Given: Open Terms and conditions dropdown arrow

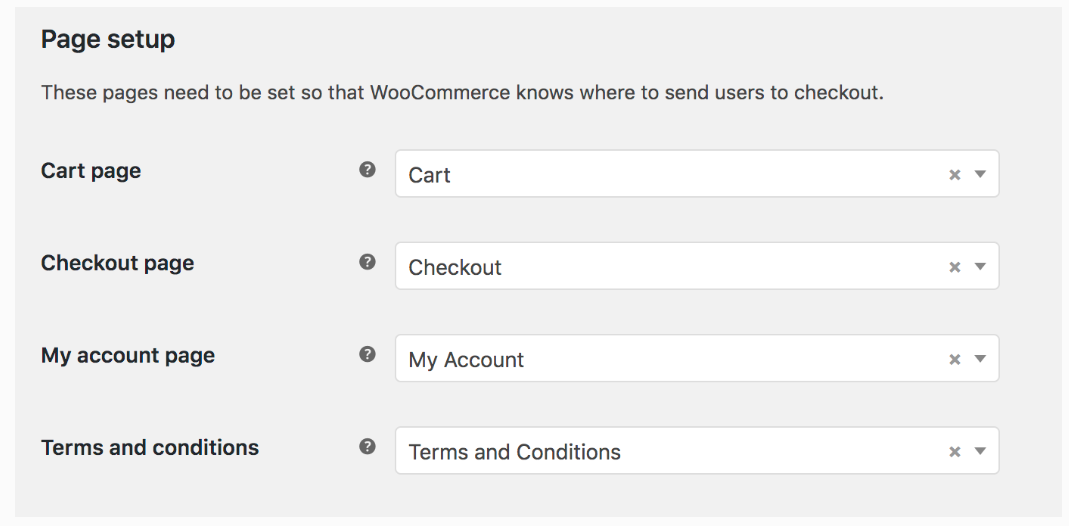Looking at the screenshot, I should (x=980, y=451).
